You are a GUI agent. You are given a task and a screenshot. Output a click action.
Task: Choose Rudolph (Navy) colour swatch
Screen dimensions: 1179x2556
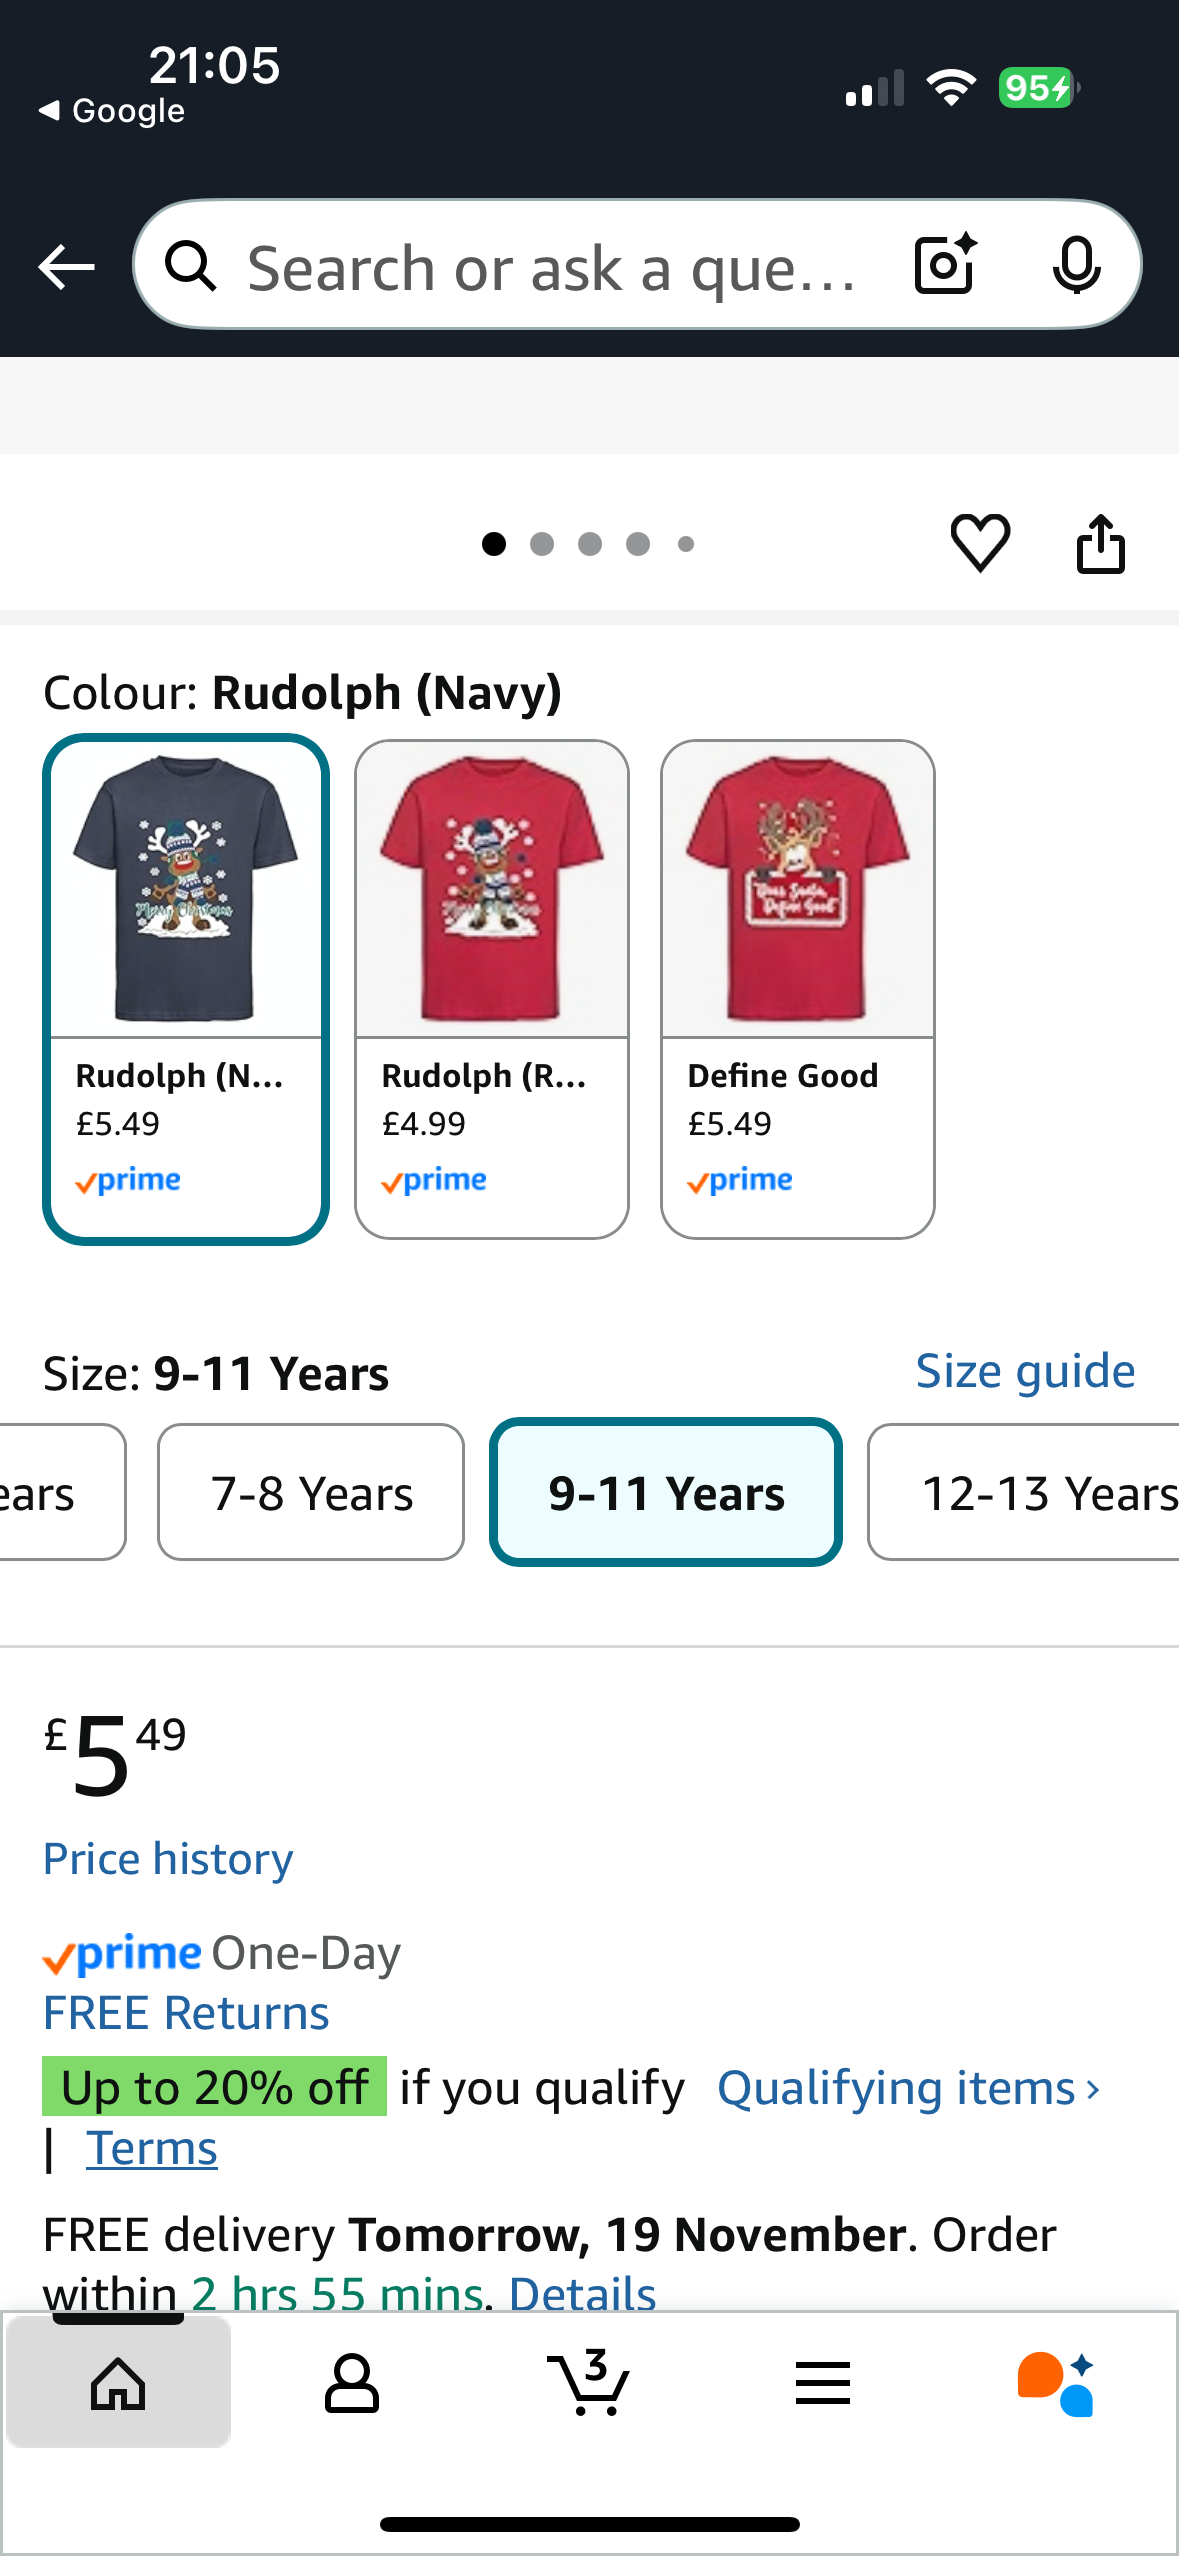(186, 988)
